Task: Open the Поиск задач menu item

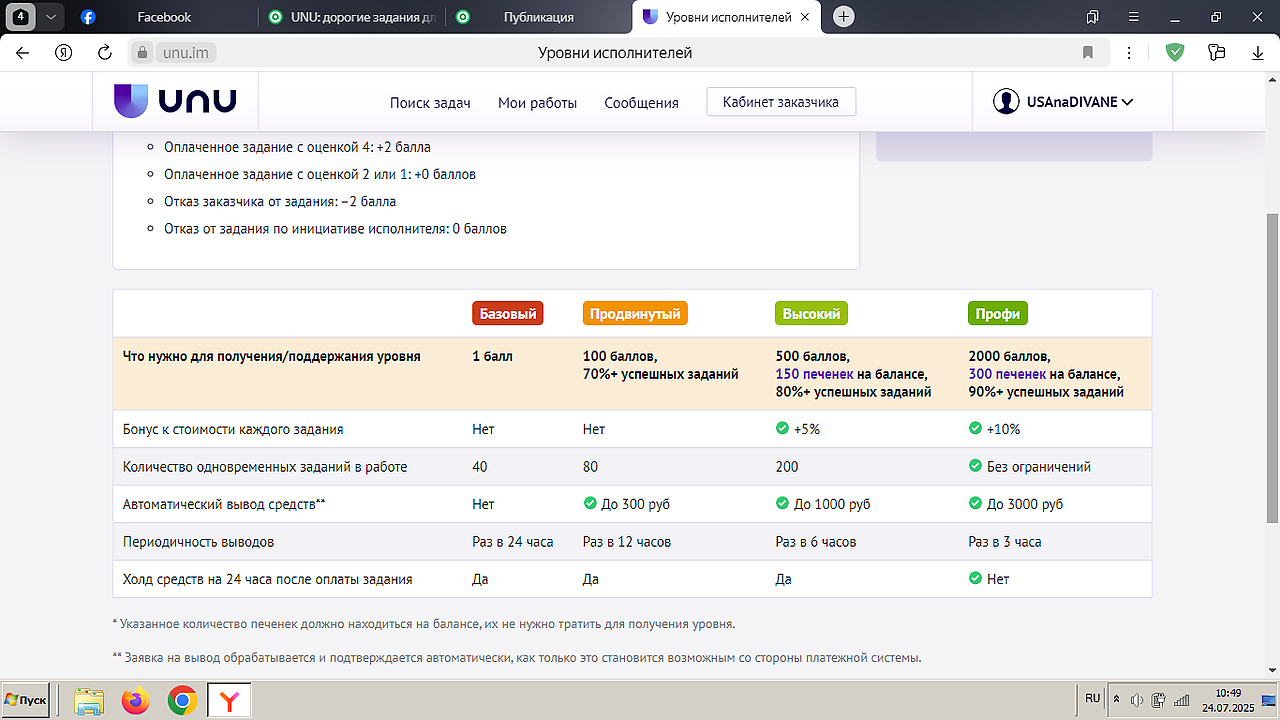Action: [x=430, y=103]
